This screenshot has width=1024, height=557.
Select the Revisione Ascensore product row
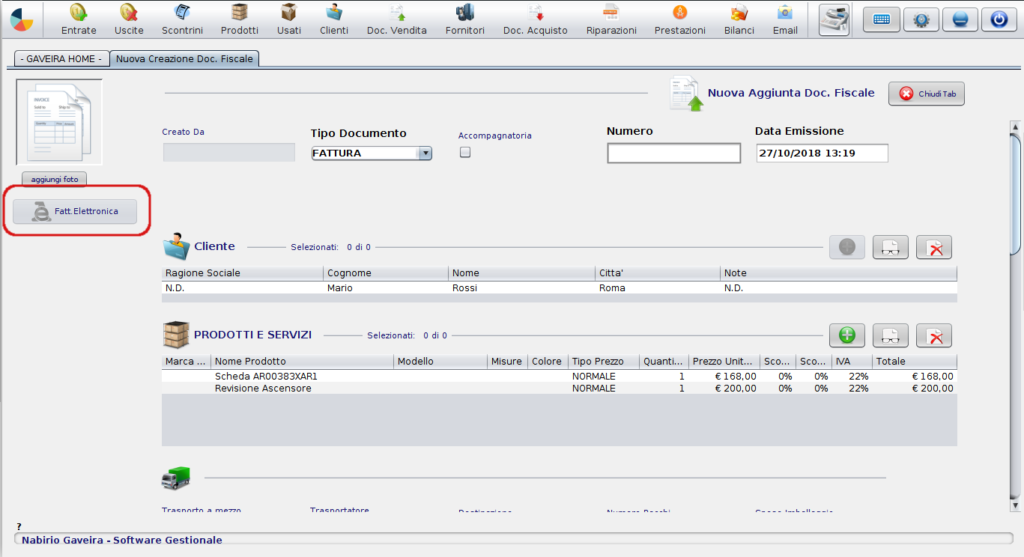(559, 388)
